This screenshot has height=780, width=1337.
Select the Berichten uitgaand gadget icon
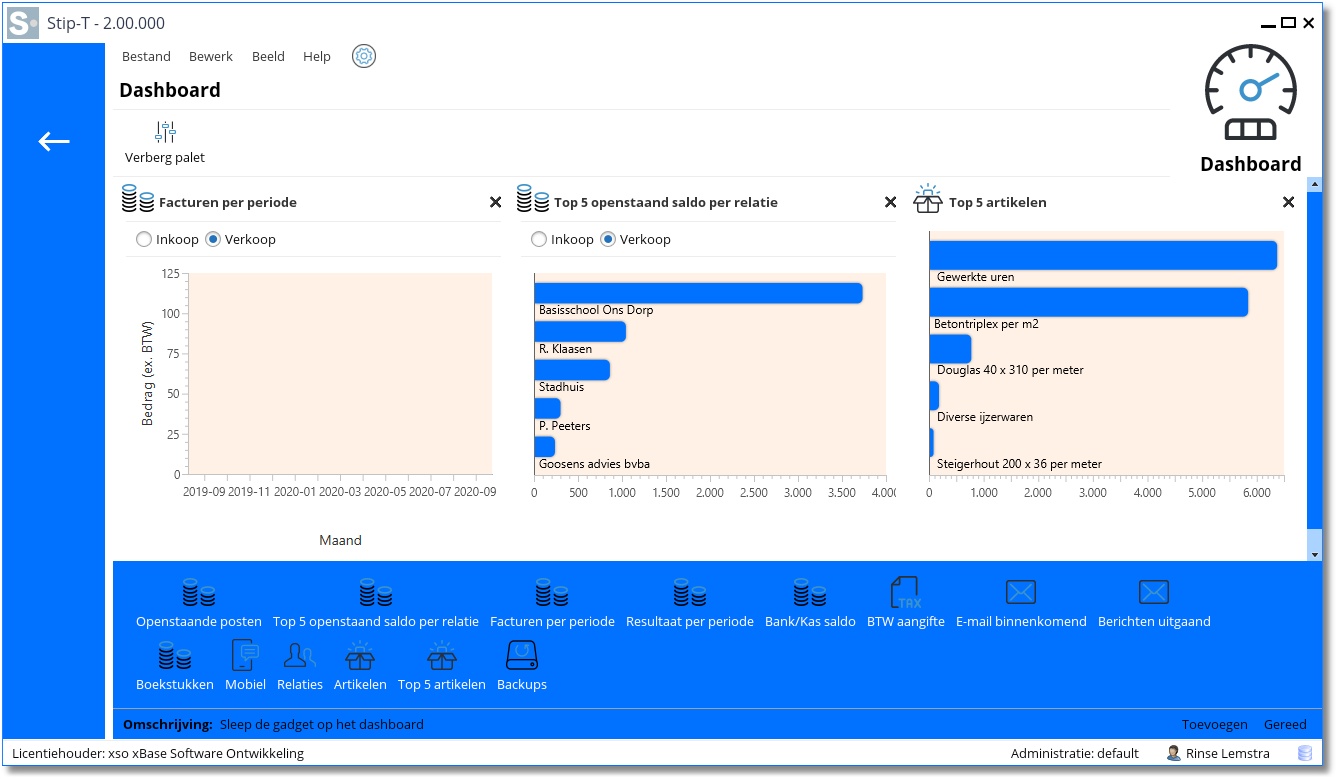tap(1153, 593)
